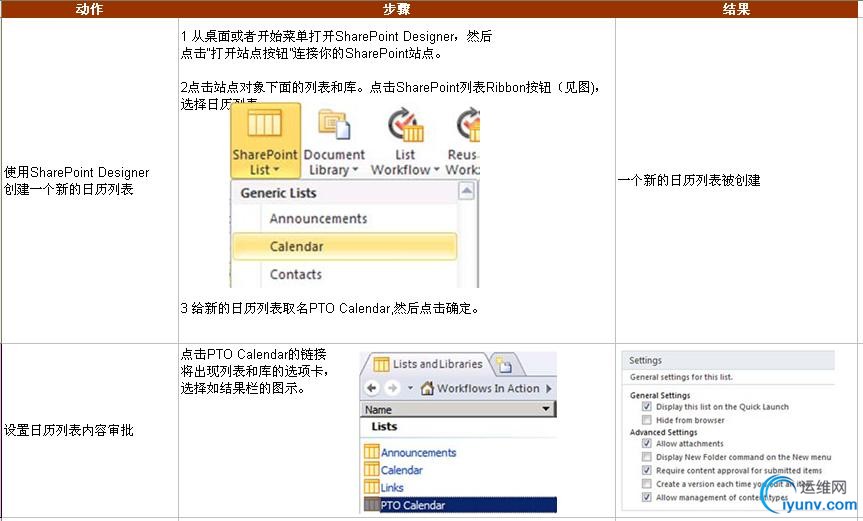Click the Reusable Workflow ribbon icon
Viewport: 863px width, 521px height.
[x=468, y=125]
